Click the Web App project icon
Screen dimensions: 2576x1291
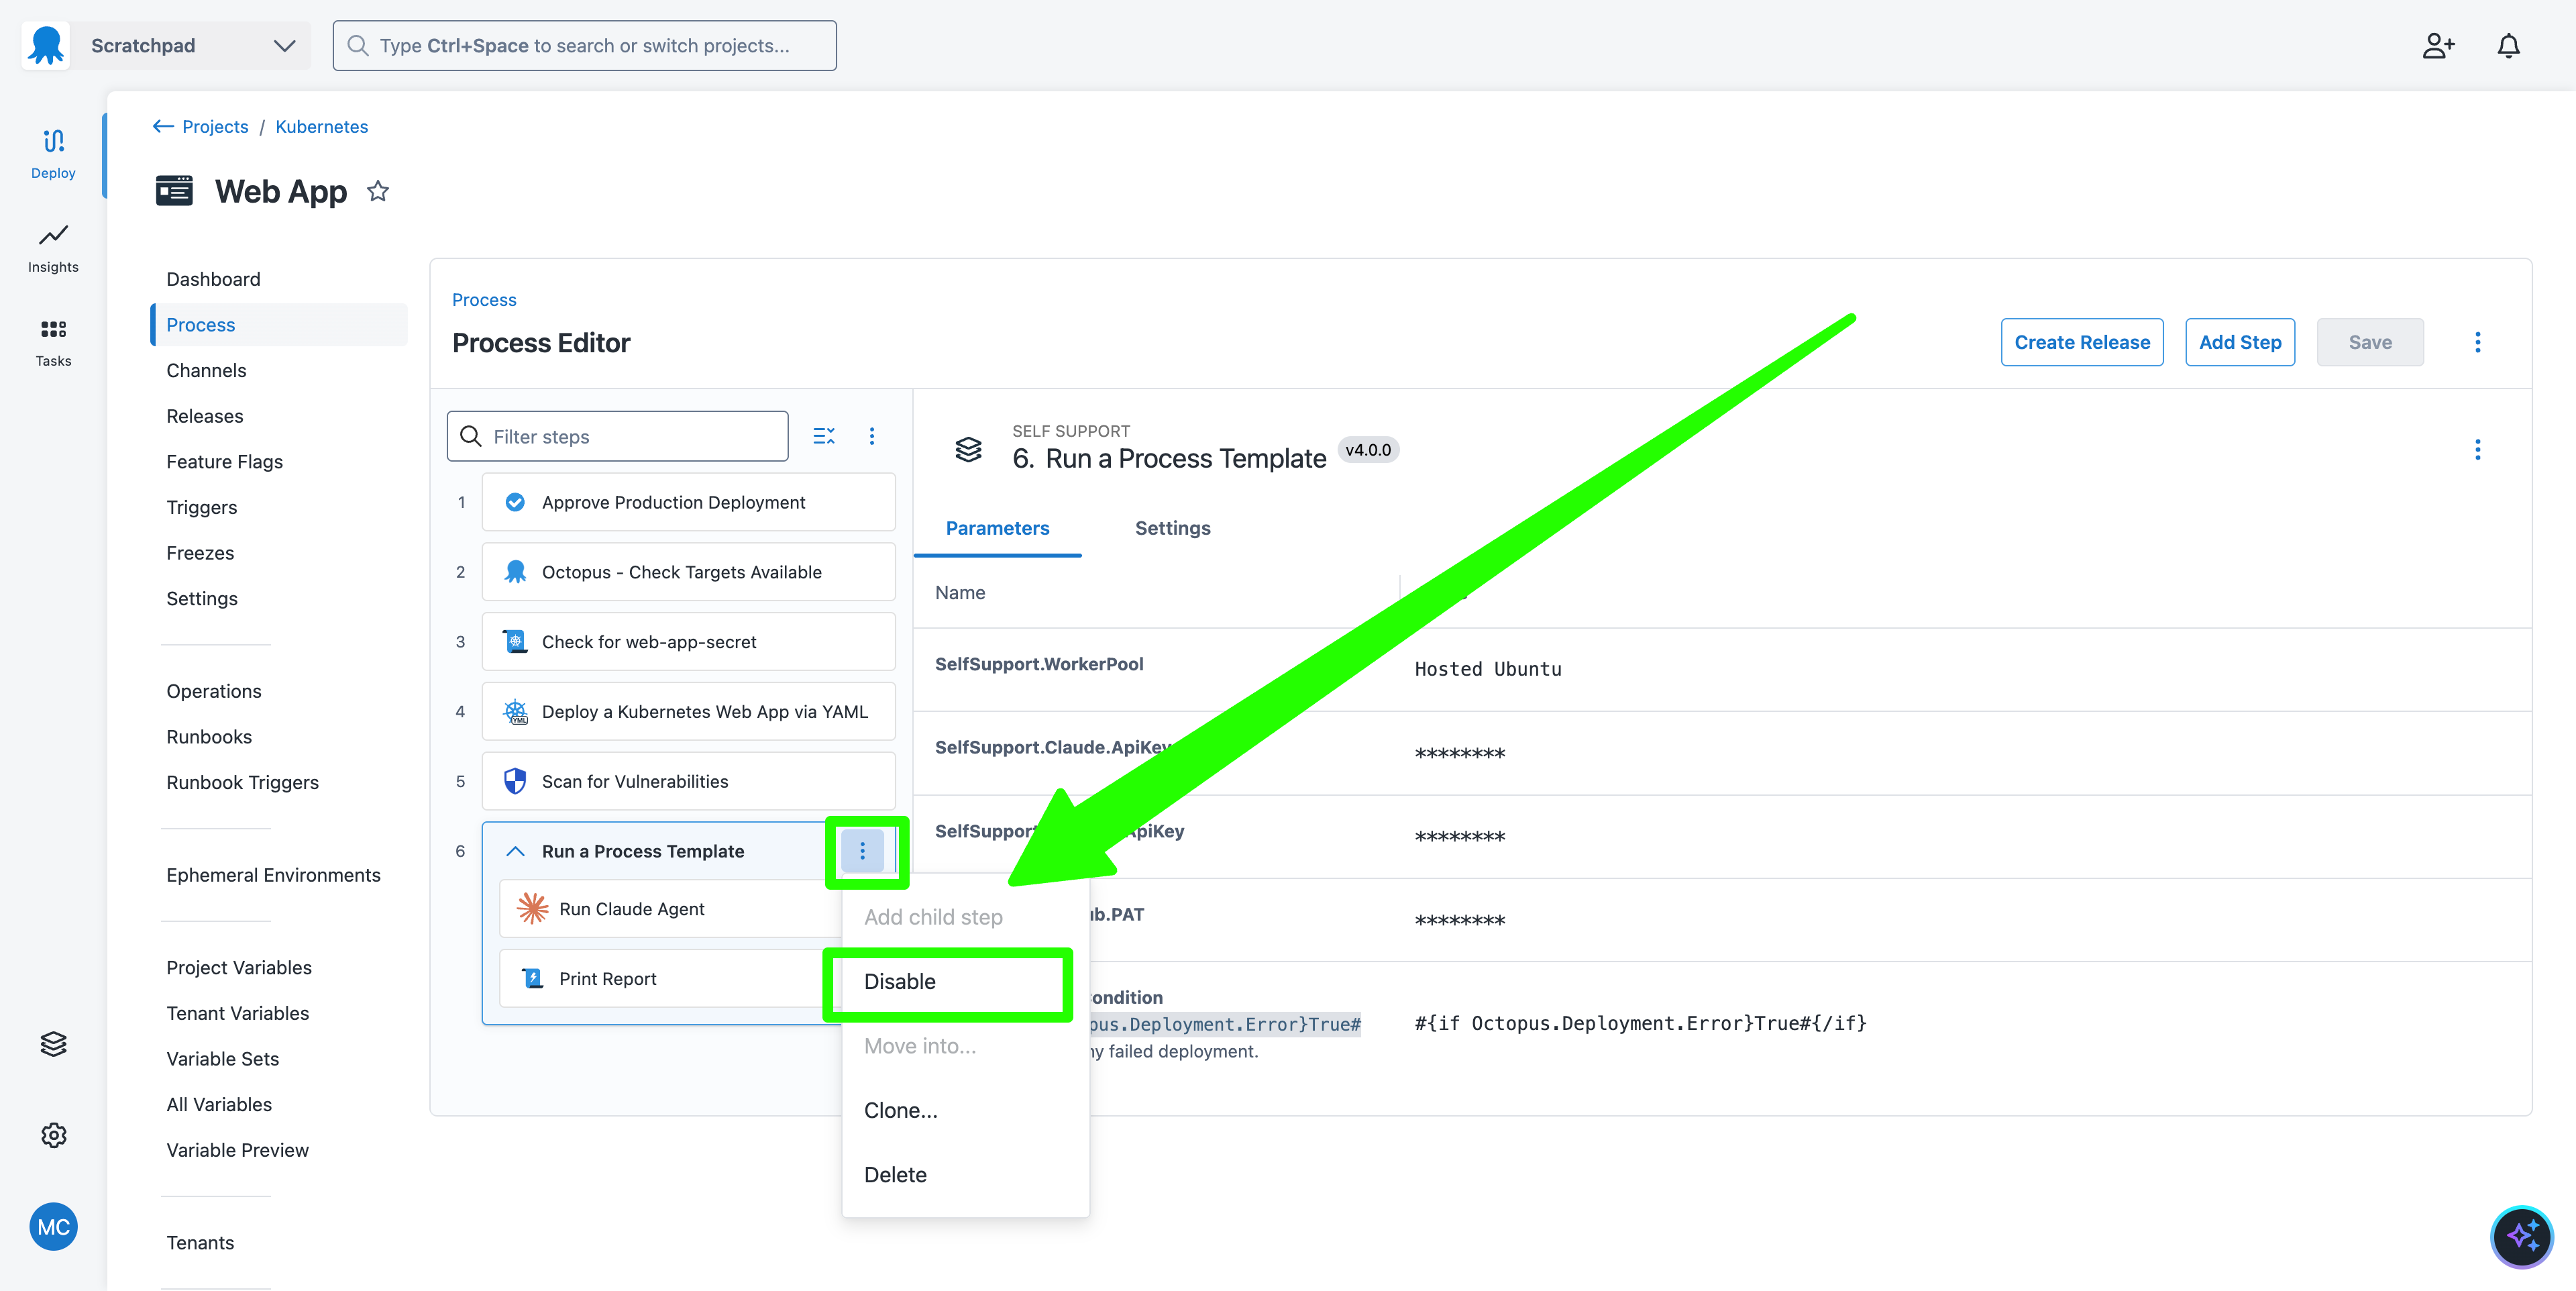(174, 190)
